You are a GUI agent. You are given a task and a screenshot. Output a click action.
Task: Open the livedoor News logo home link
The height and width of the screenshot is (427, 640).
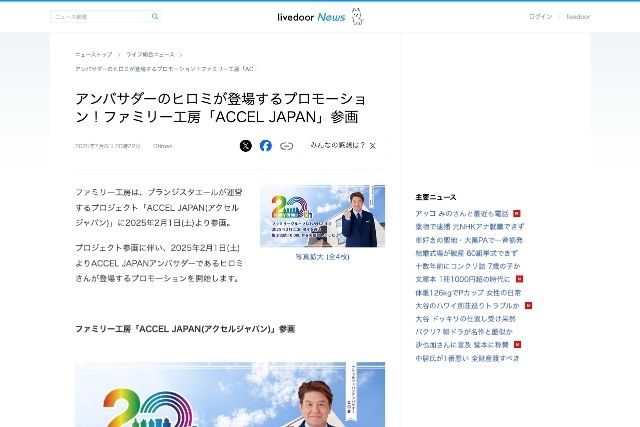coord(320,17)
